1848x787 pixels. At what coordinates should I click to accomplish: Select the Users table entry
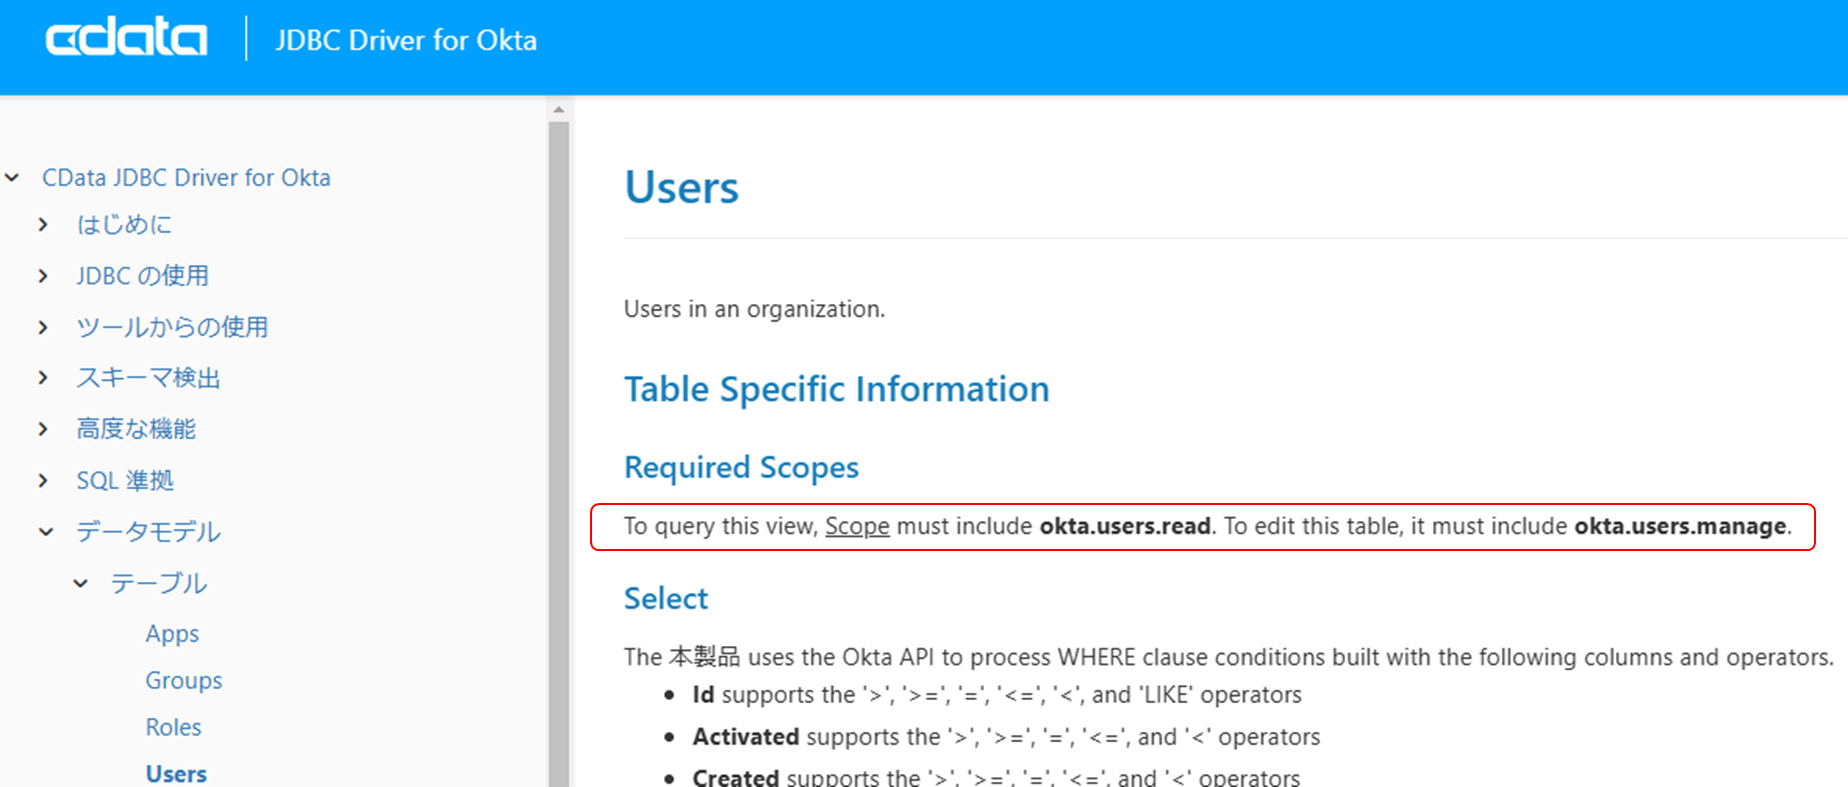coord(176,774)
